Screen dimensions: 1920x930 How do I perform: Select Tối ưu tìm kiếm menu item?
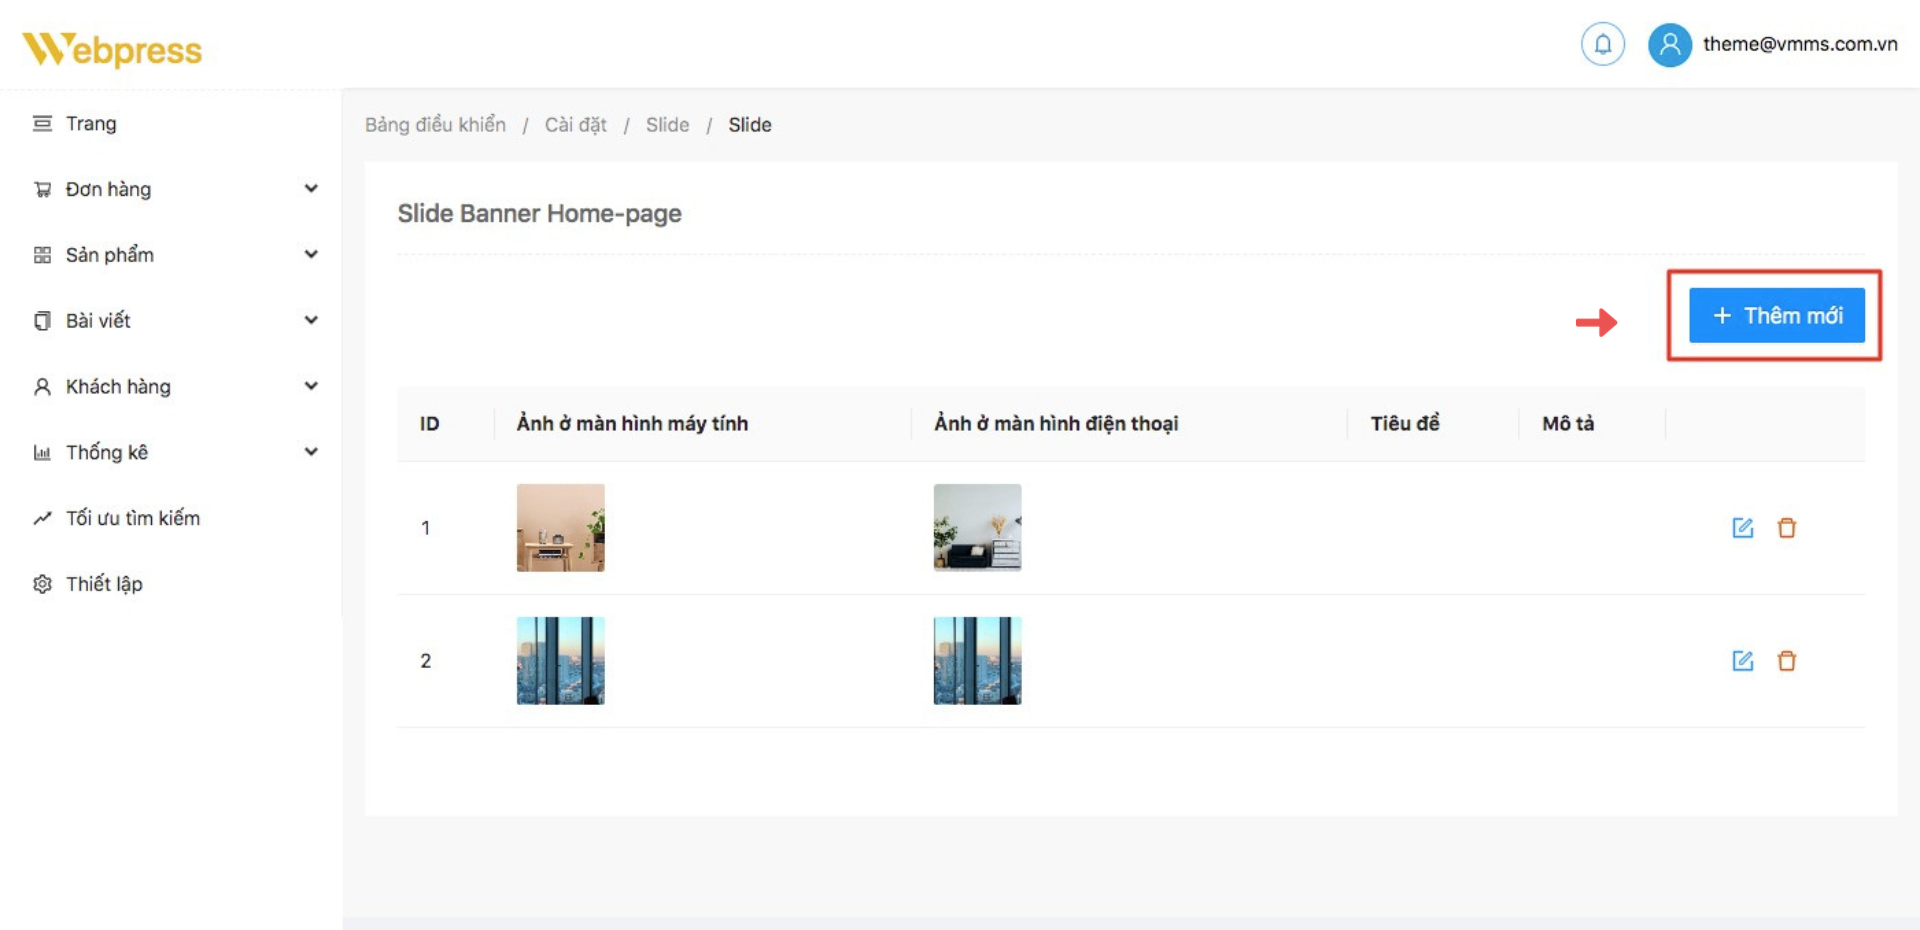(132, 518)
